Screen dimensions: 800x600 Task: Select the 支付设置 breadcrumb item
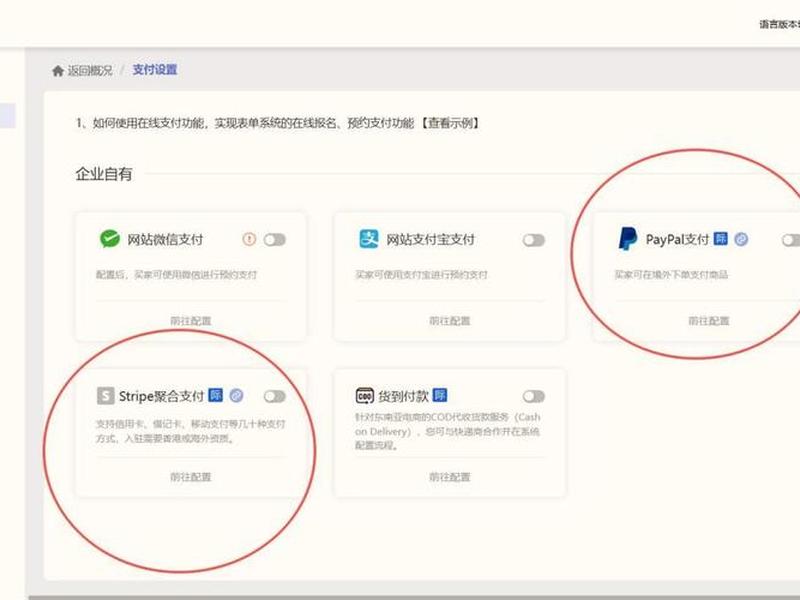pyautogui.click(x=155, y=70)
